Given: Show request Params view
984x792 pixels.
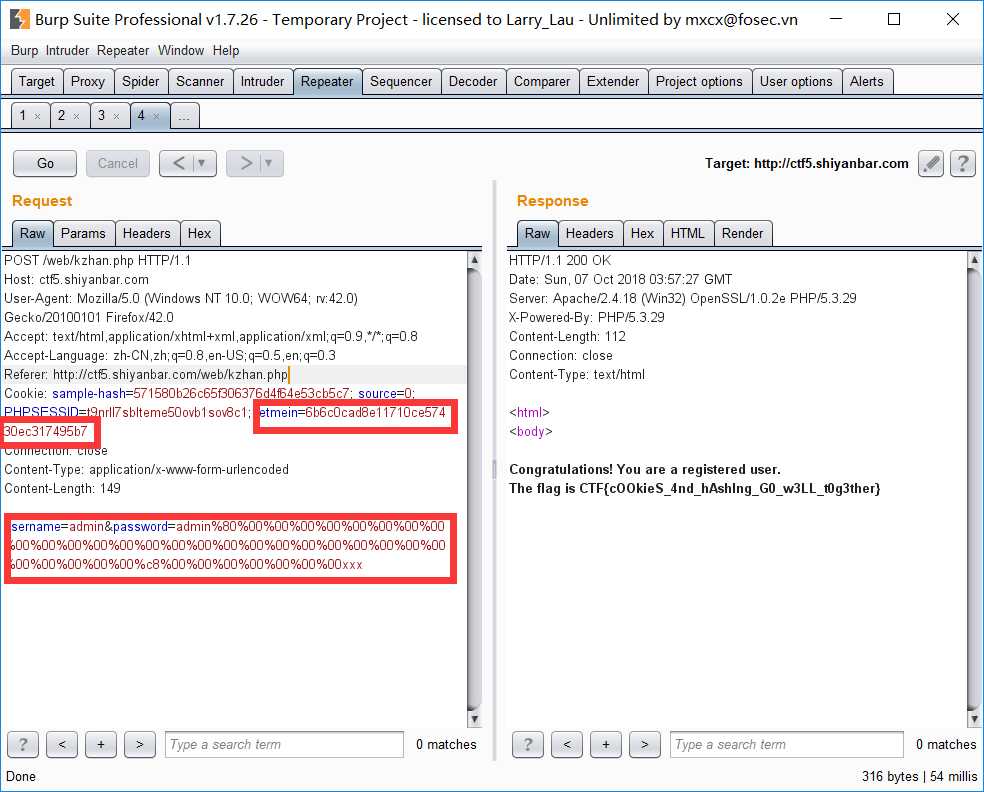Looking at the screenshot, I should pyautogui.click(x=83, y=233).
